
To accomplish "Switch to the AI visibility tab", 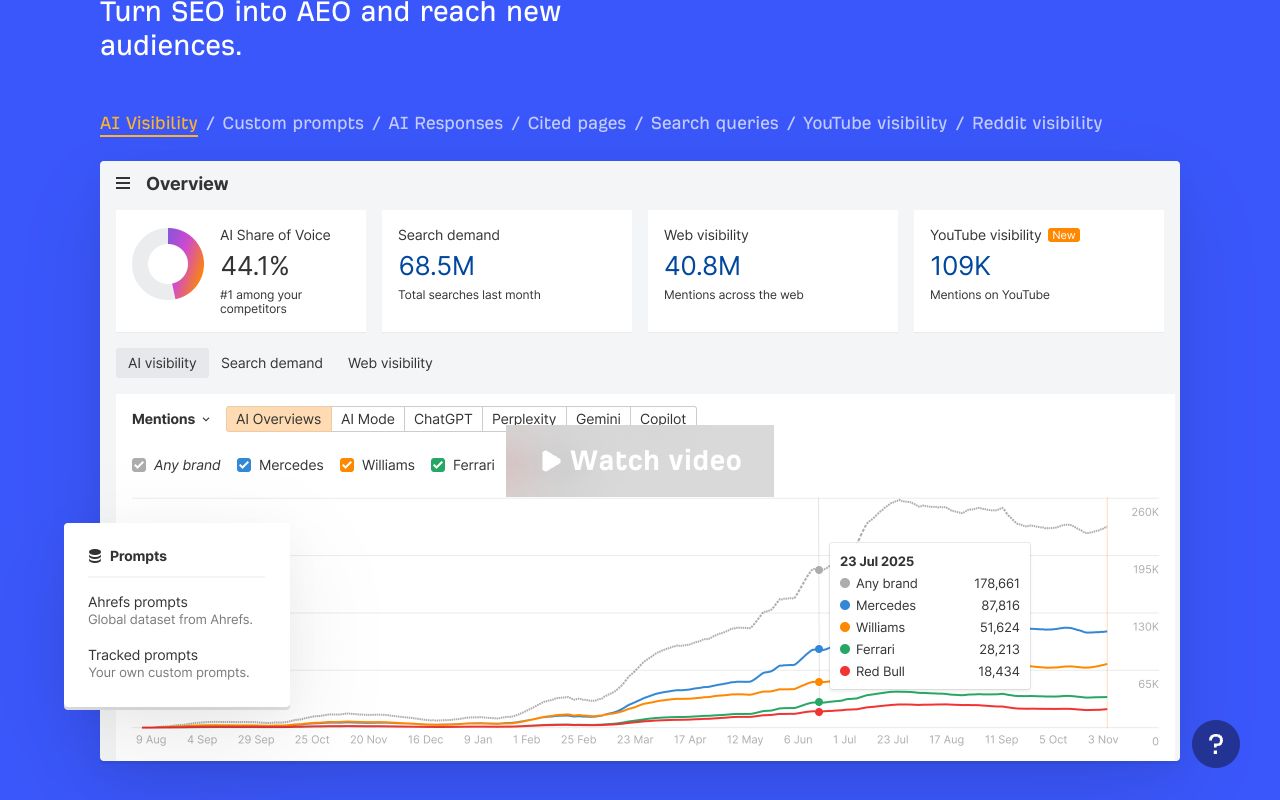I will click(162, 363).
